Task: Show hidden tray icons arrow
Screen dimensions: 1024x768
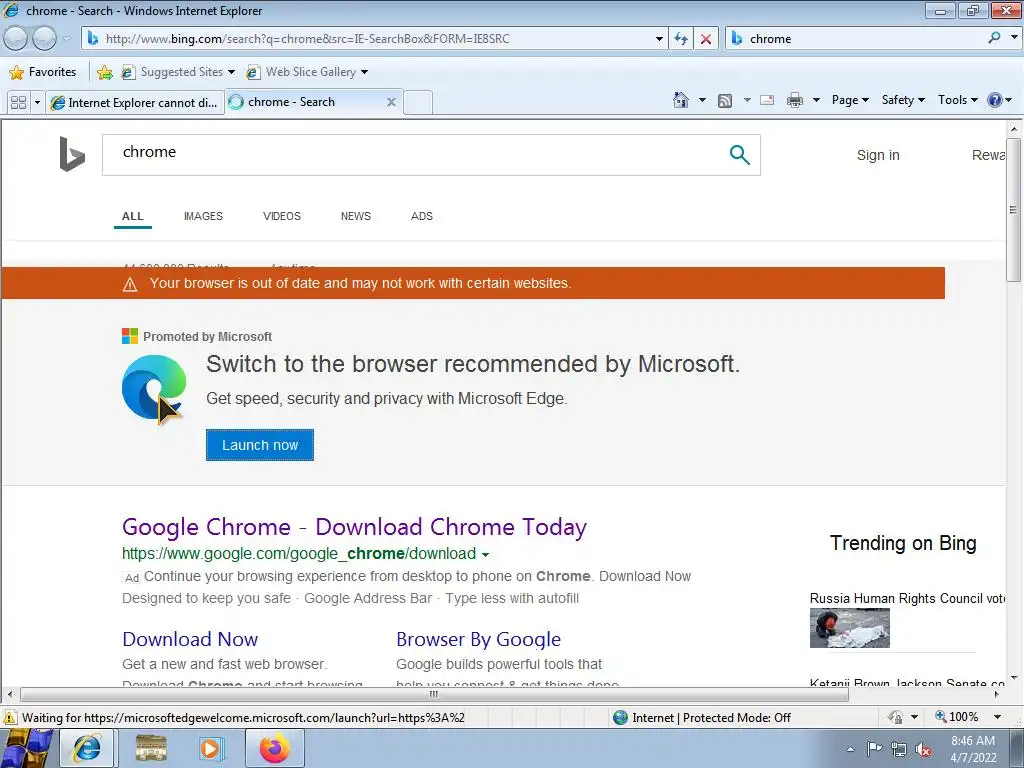Action: tap(850, 749)
